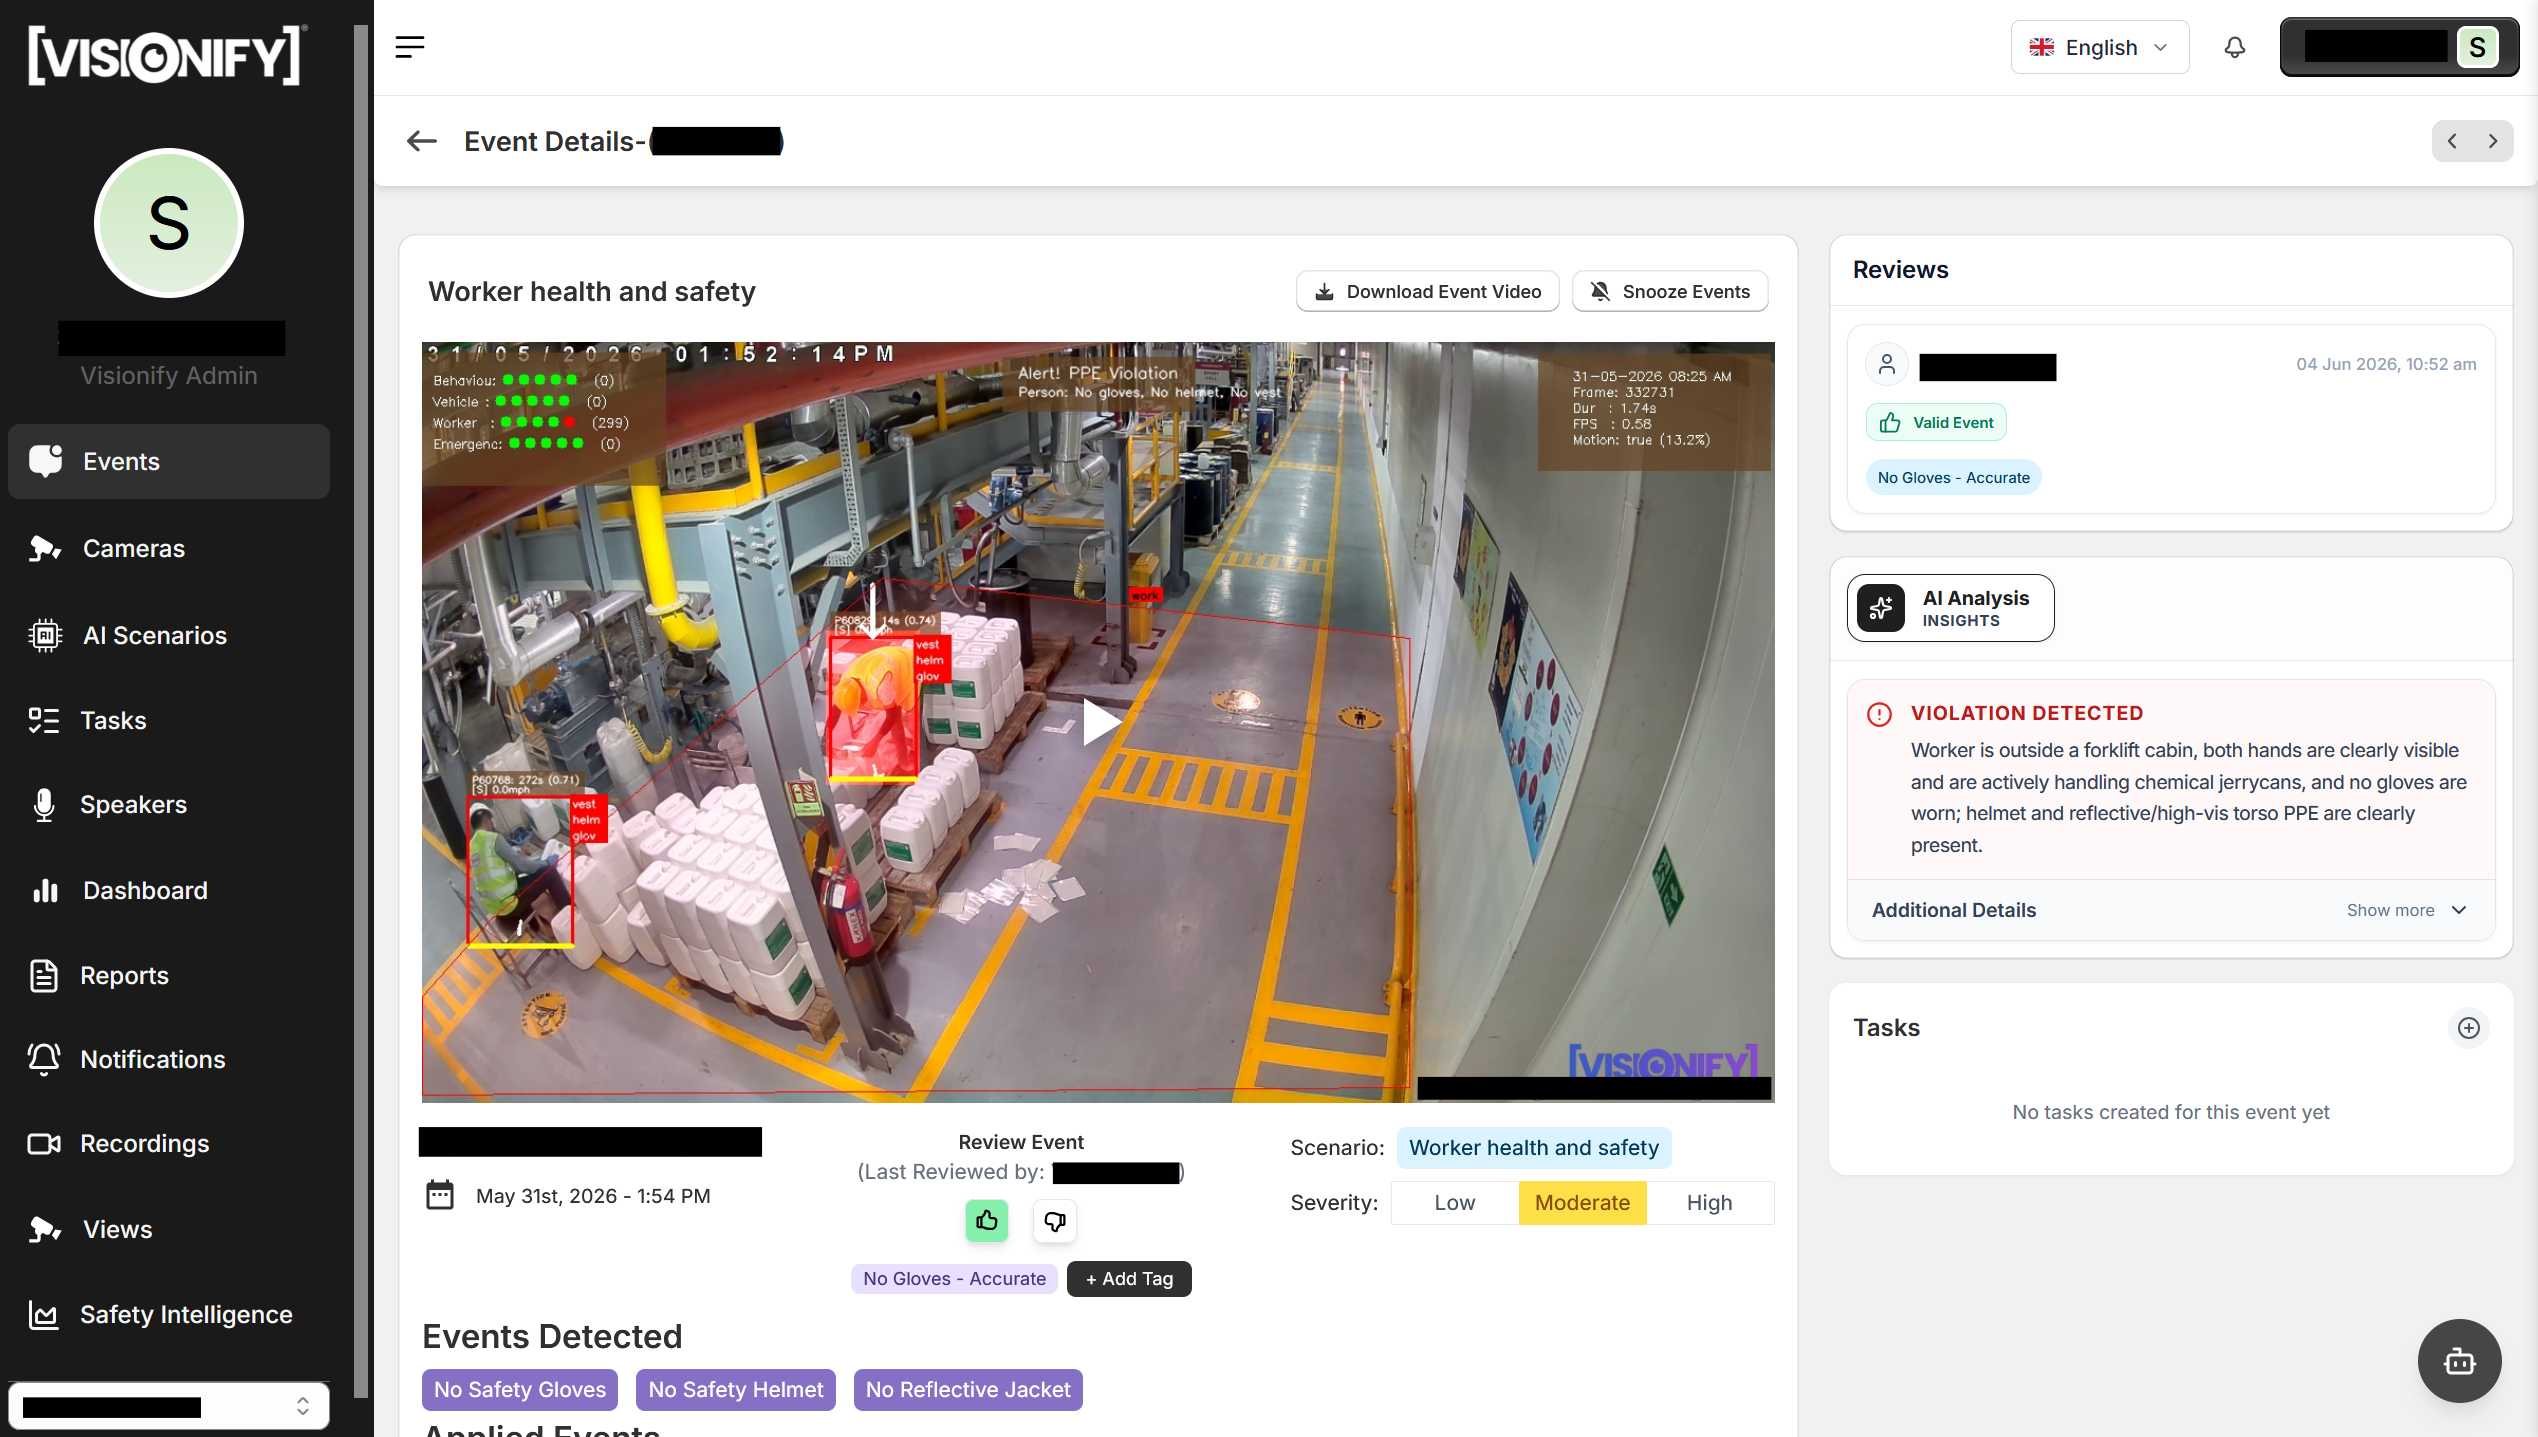Screen dimensions: 2538x1437
Task: Click the sidebar vertical scrollbar
Action: 361,710
